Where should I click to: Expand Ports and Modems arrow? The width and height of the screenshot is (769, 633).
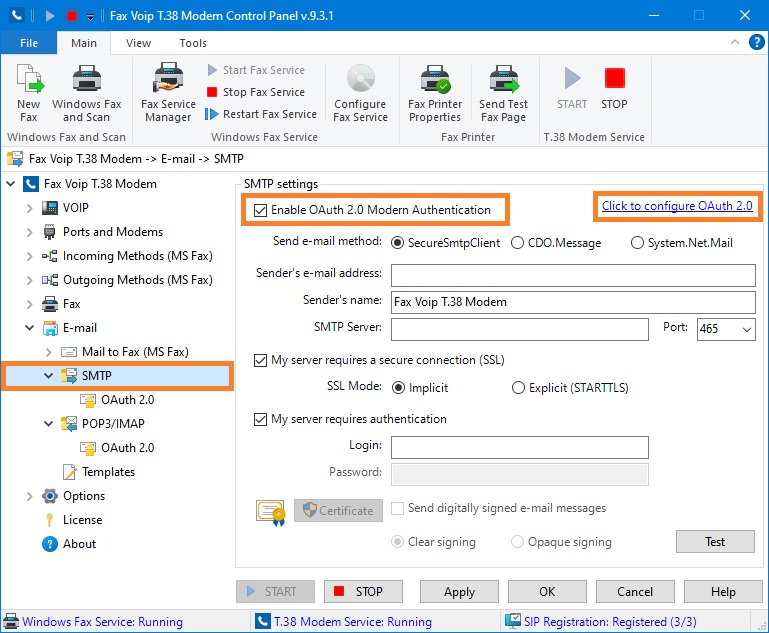[x=29, y=232]
